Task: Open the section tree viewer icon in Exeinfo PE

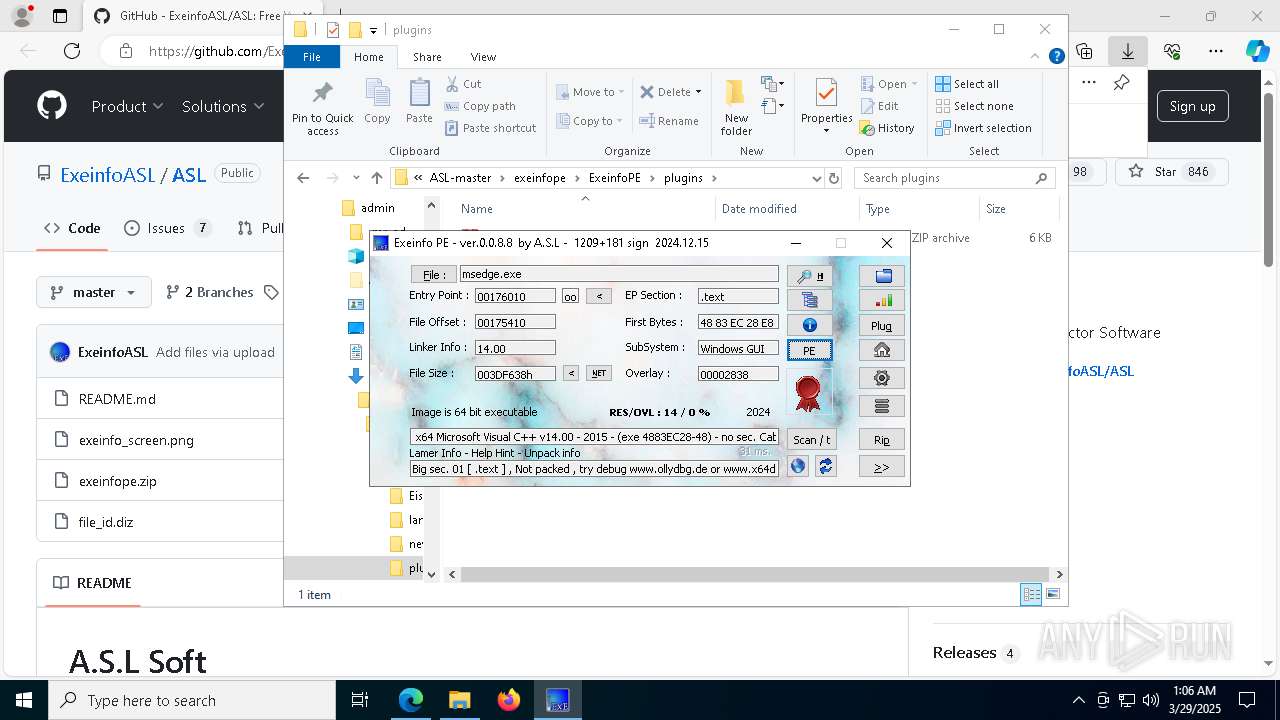Action: 809,300
